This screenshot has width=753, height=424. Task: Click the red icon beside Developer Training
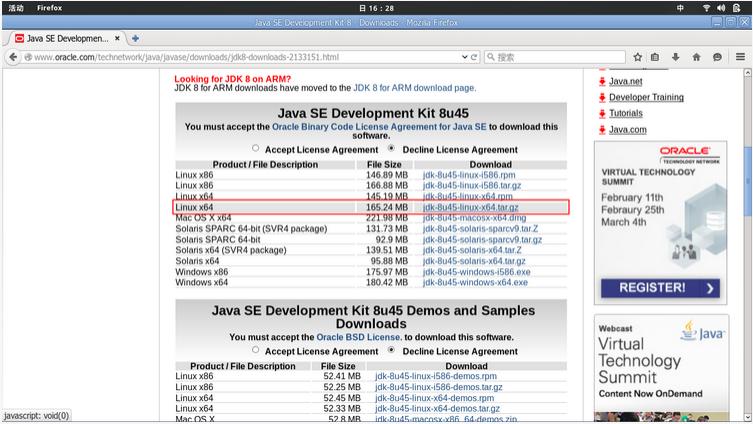[x=602, y=97]
